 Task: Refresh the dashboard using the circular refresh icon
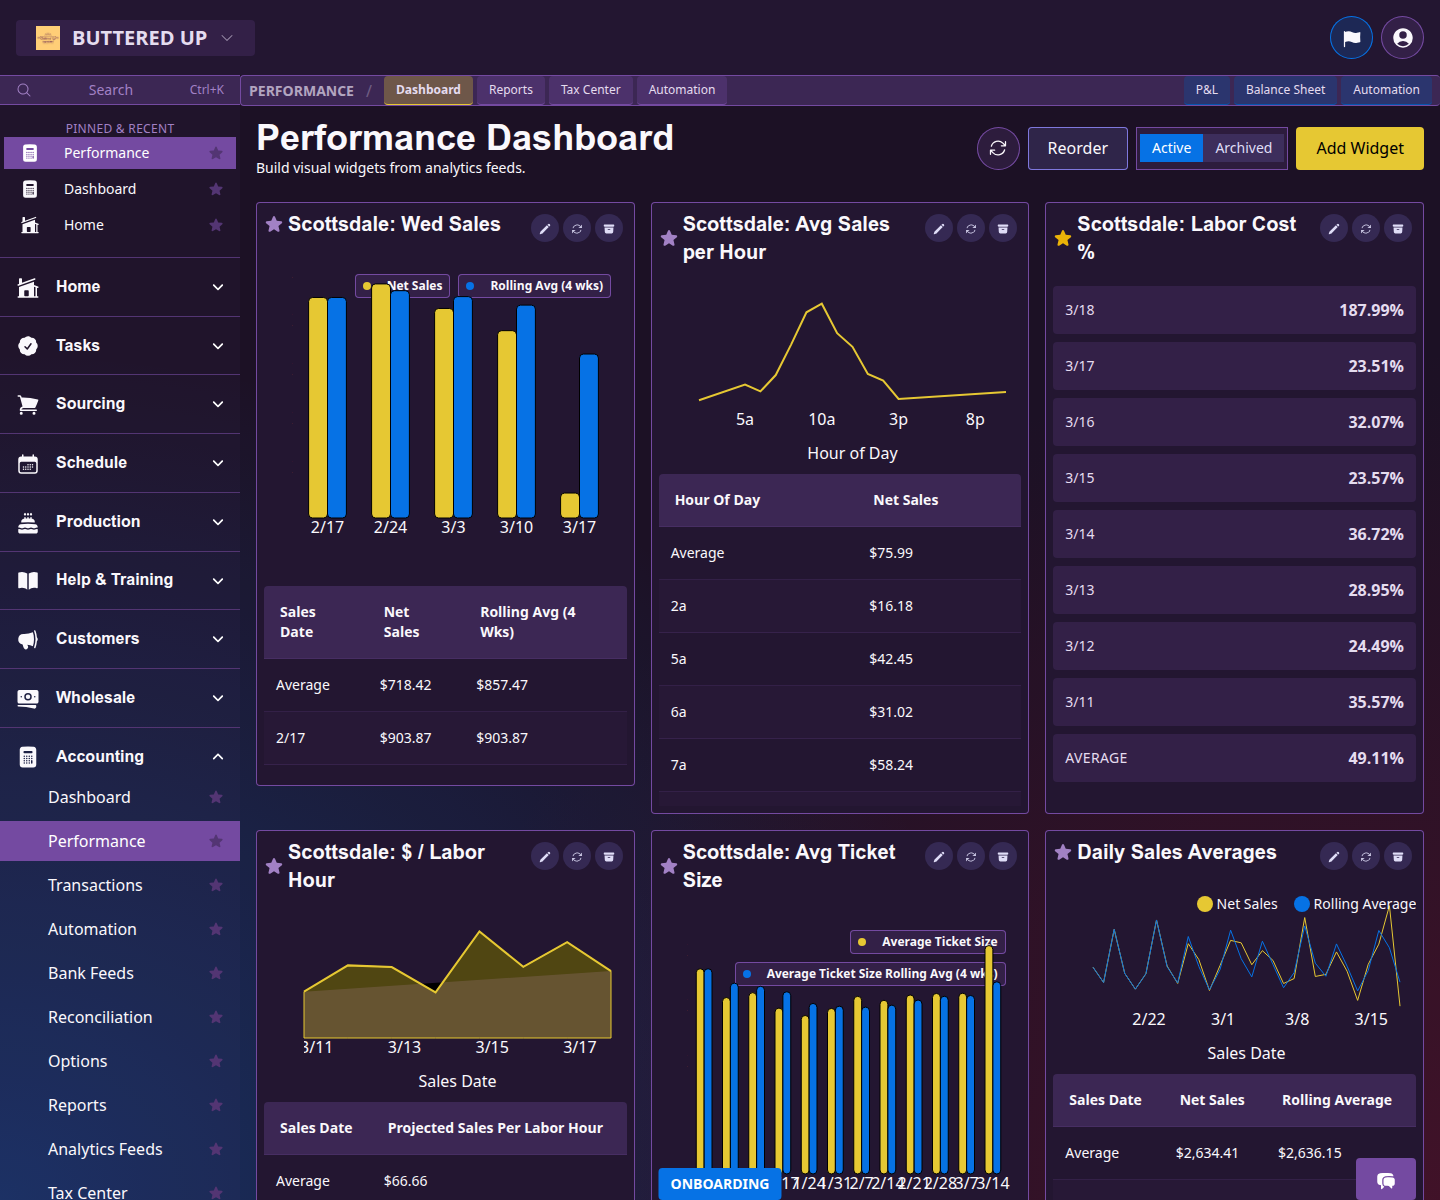coord(997,148)
